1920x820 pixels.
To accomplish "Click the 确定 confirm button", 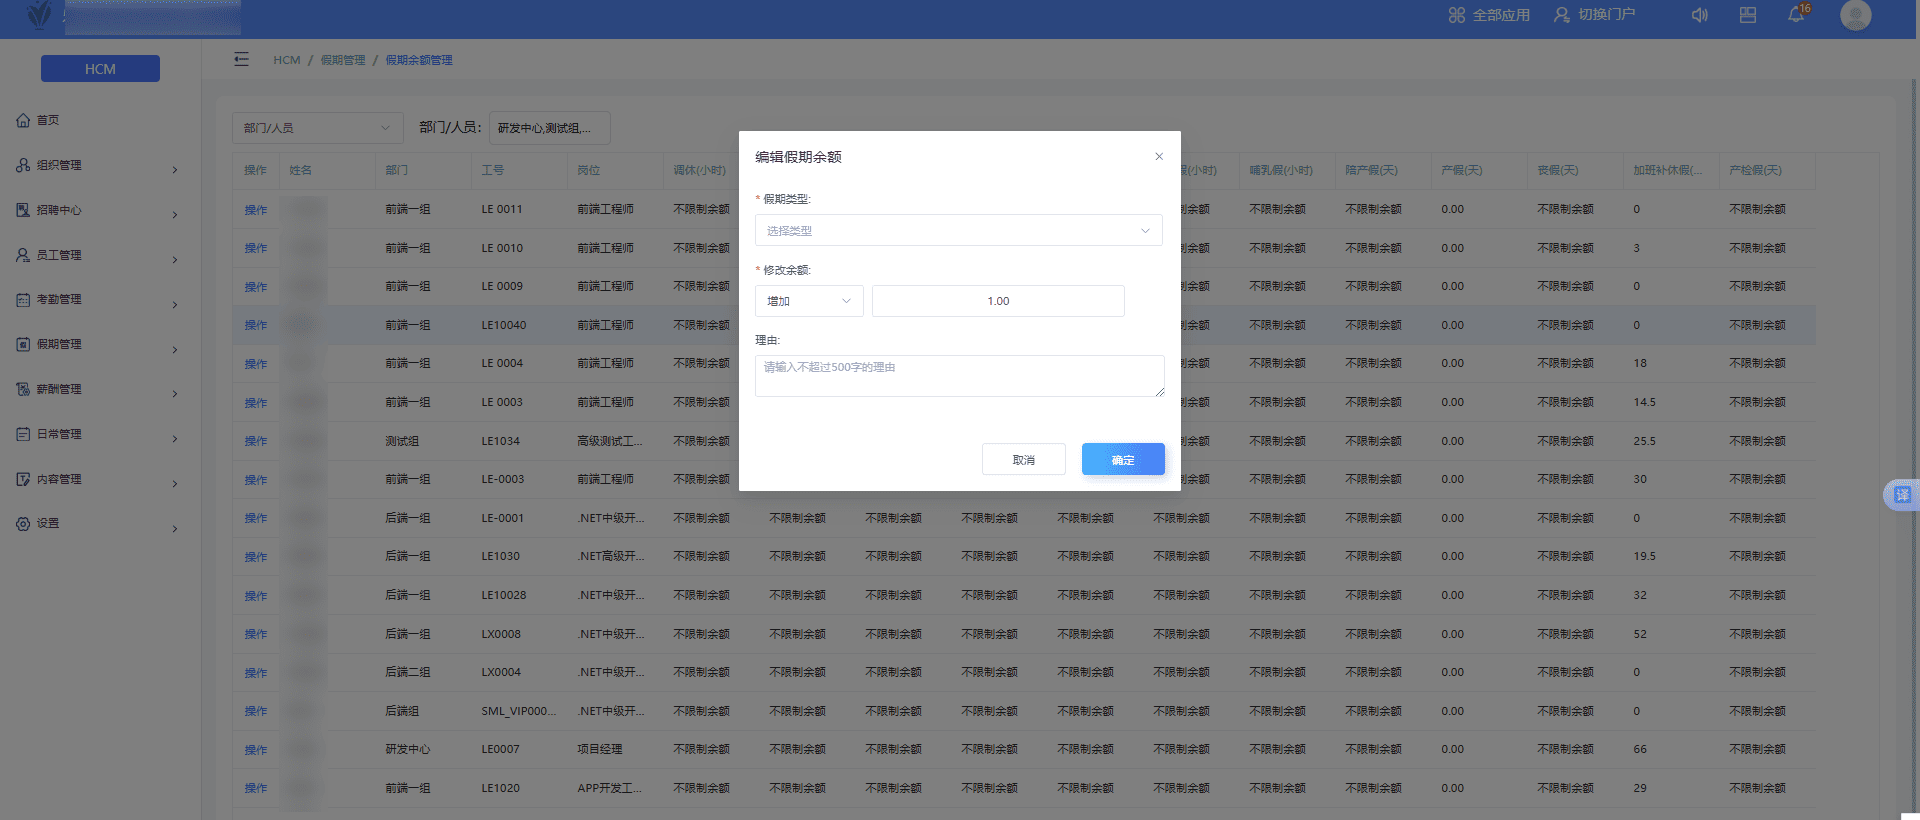I will [1123, 459].
